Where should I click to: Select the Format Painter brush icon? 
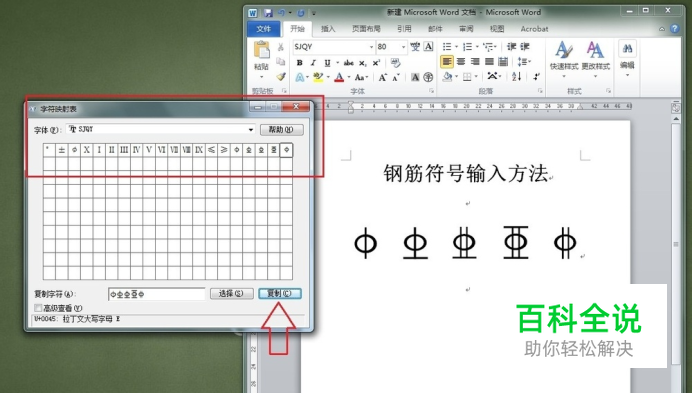point(281,77)
